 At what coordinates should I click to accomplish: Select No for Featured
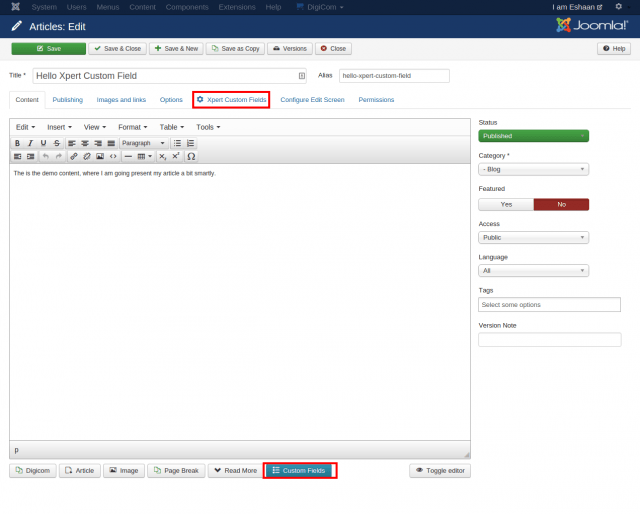pos(561,205)
